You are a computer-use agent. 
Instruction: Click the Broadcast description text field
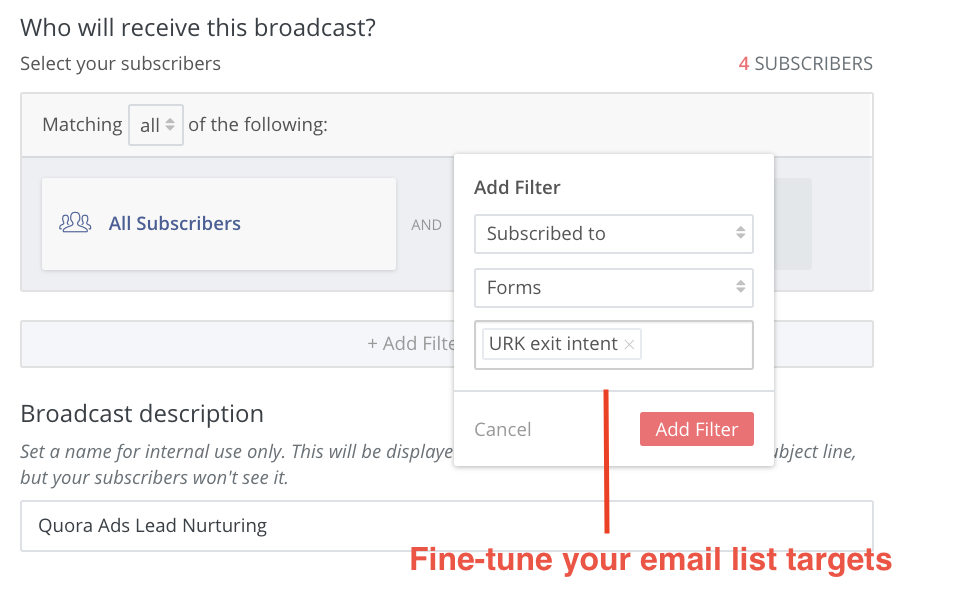447,525
